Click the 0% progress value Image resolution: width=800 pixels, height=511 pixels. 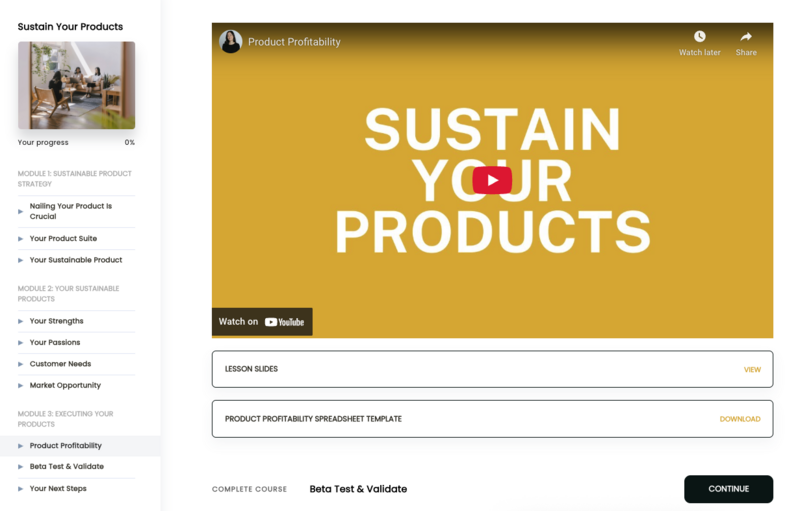(x=130, y=142)
